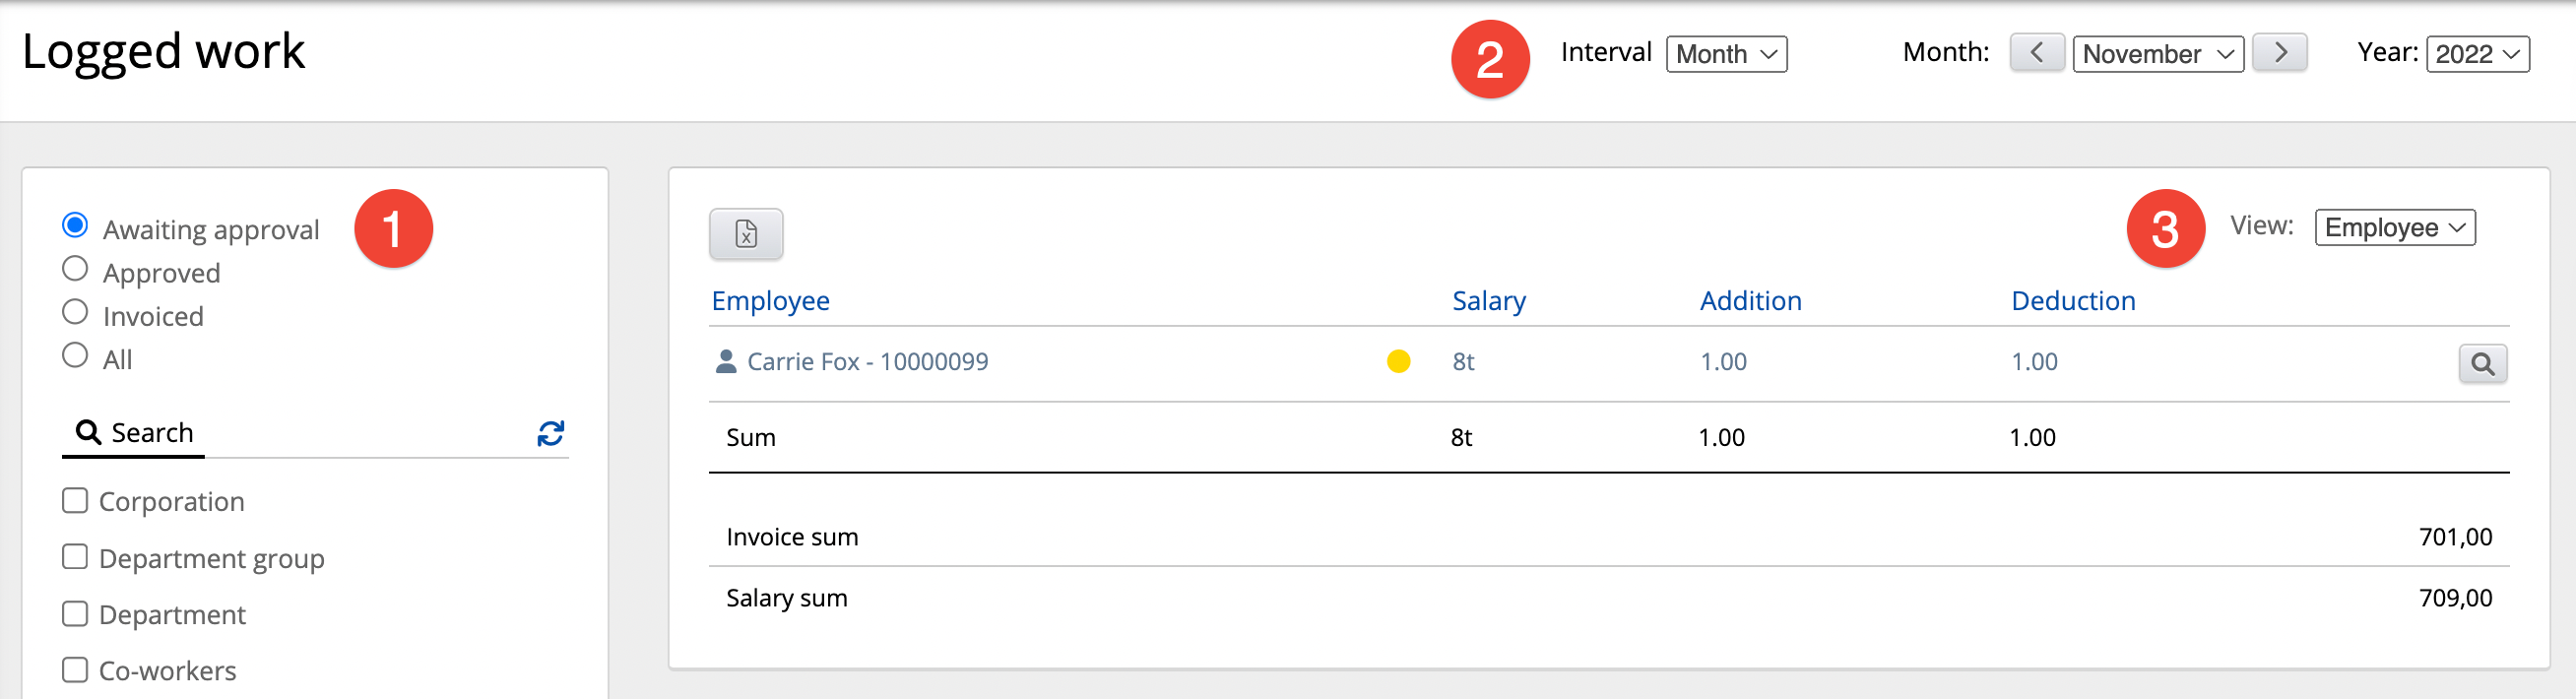Click the person icon beside Carrie Fox

coord(726,362)
